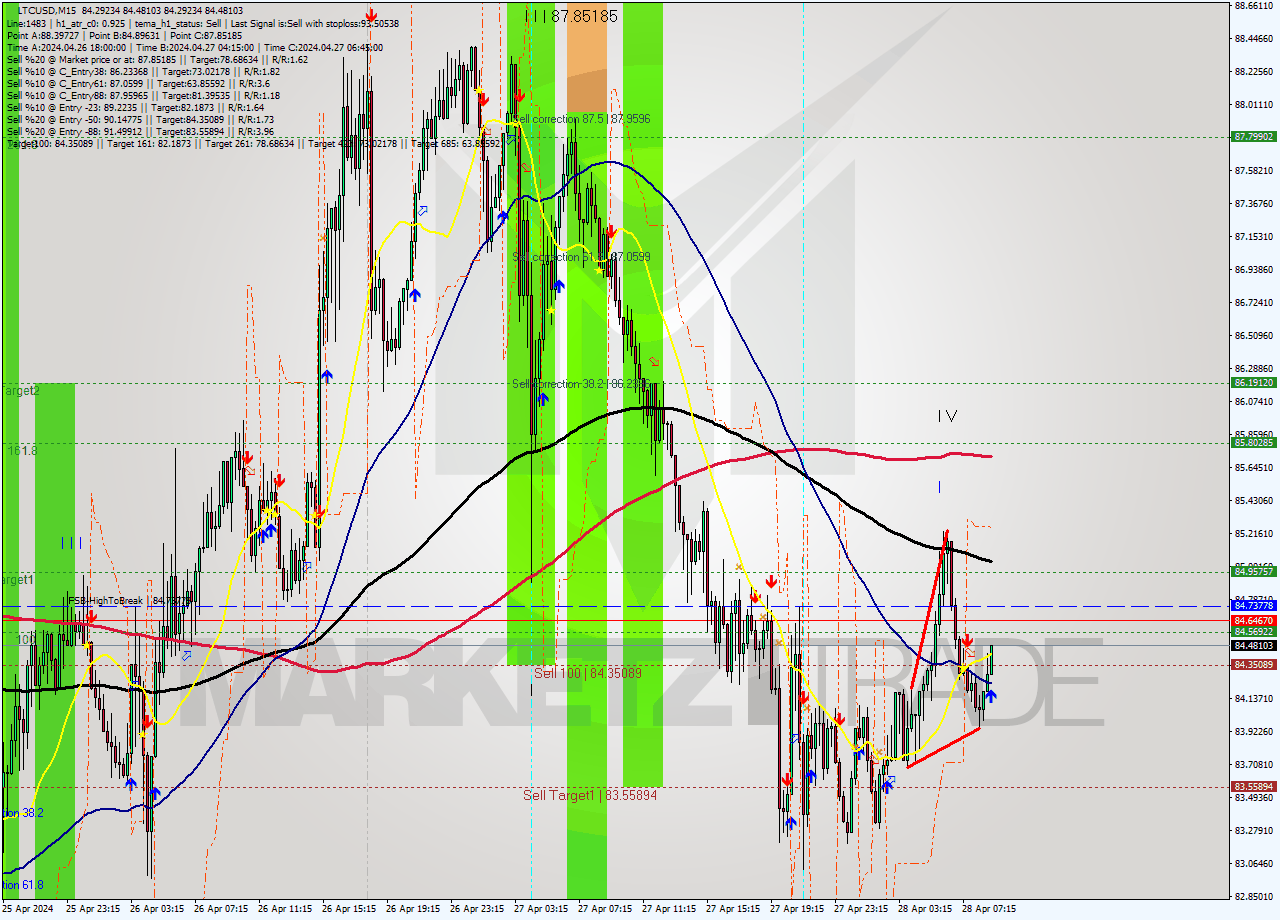The height and width of the screenshot is (920, 1280).
Task: Click the 'Sell correction 61.8 | 87.0599' label
Action: pos(581,257)
